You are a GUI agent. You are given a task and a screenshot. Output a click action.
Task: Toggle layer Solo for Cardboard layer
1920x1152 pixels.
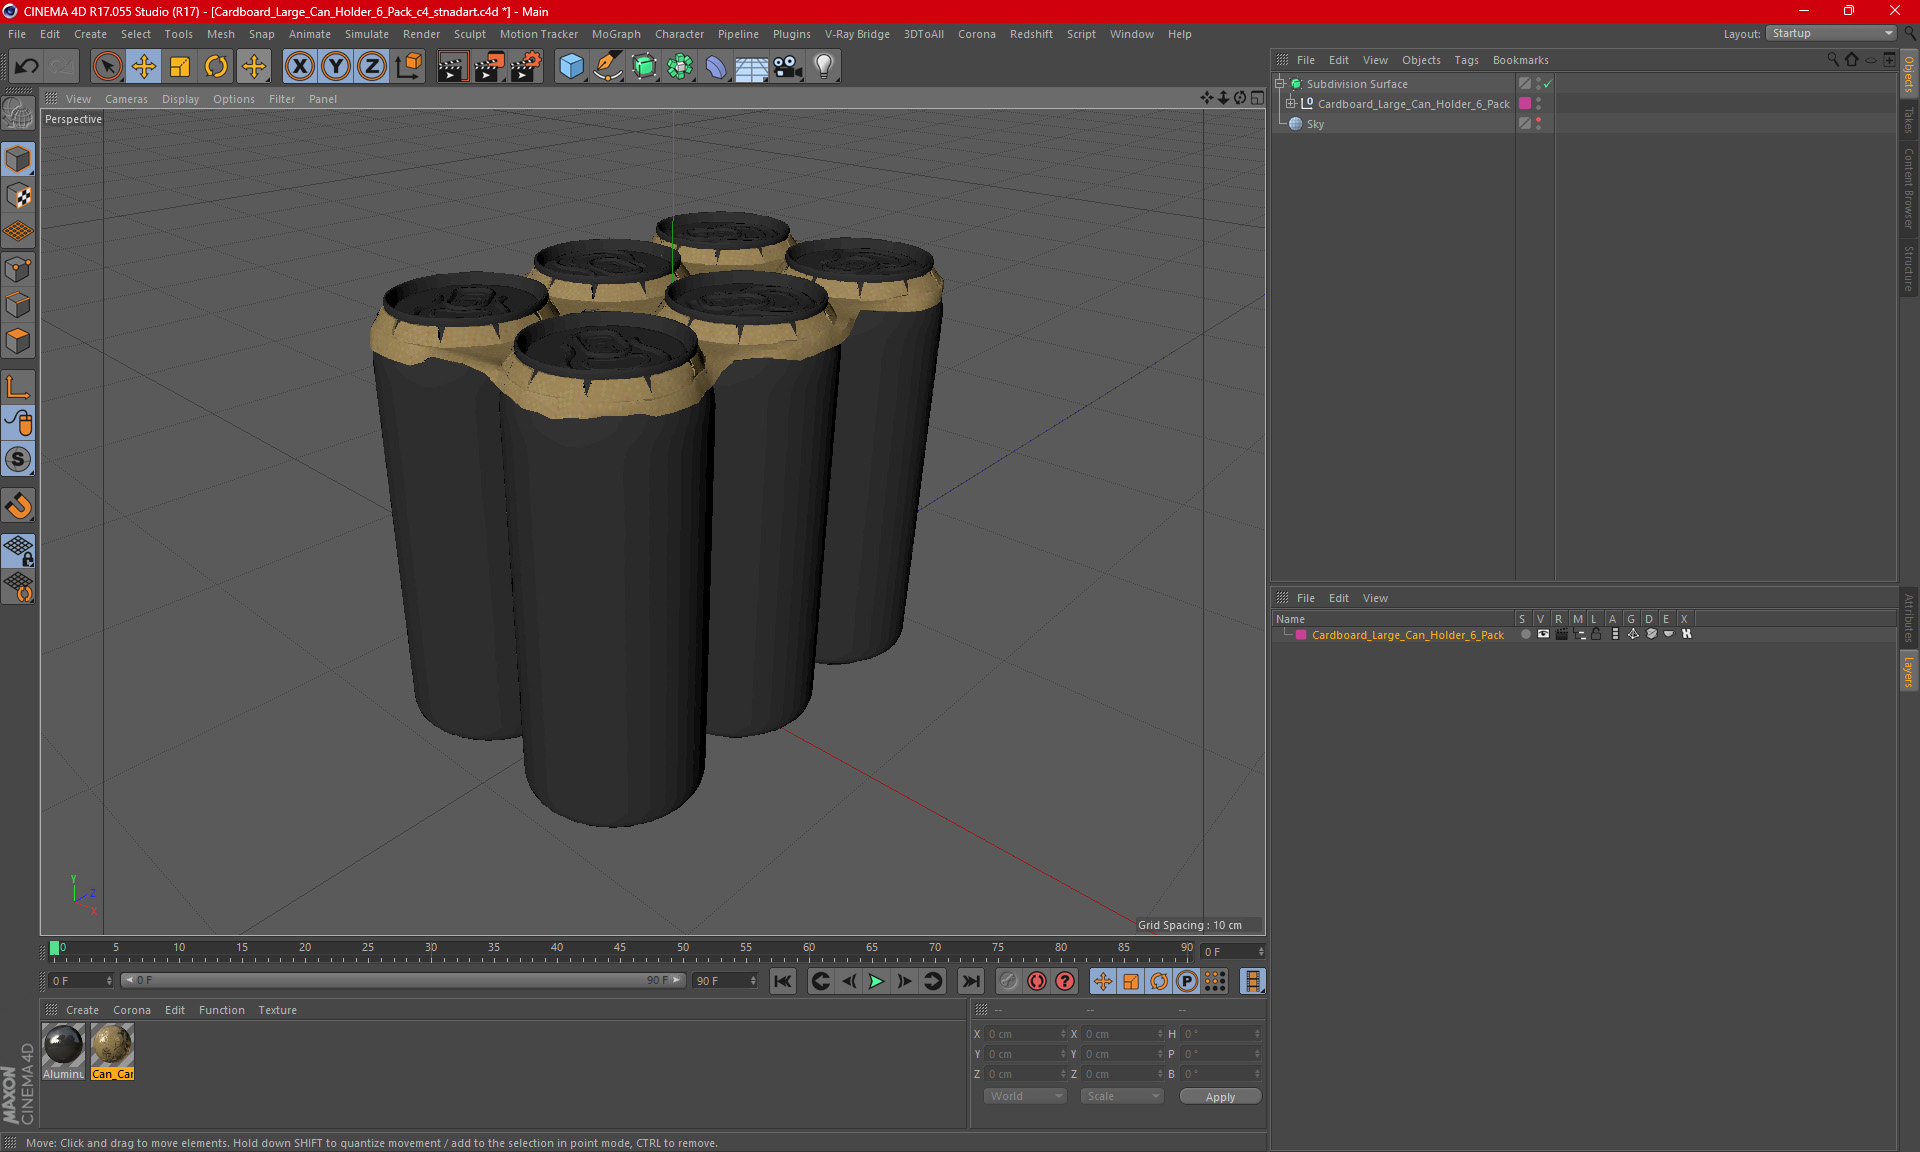[1525, 634]
